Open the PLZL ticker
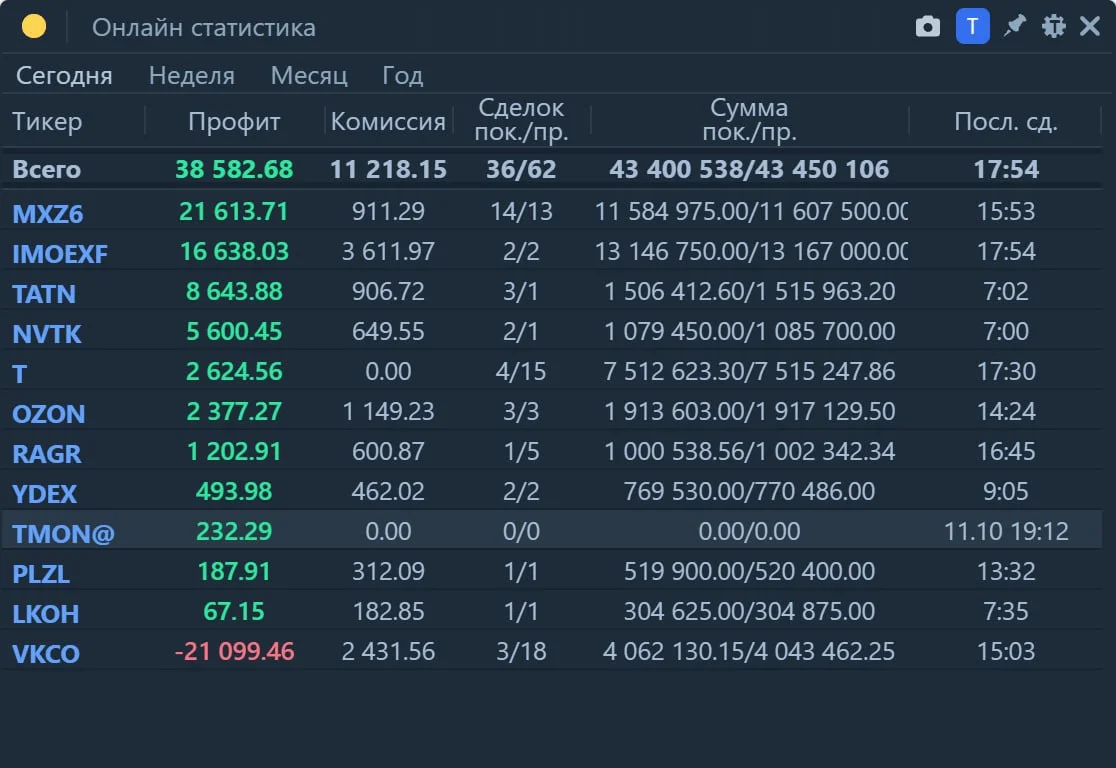Viewport: 1116px width, 768px height. tap(41, 573)
